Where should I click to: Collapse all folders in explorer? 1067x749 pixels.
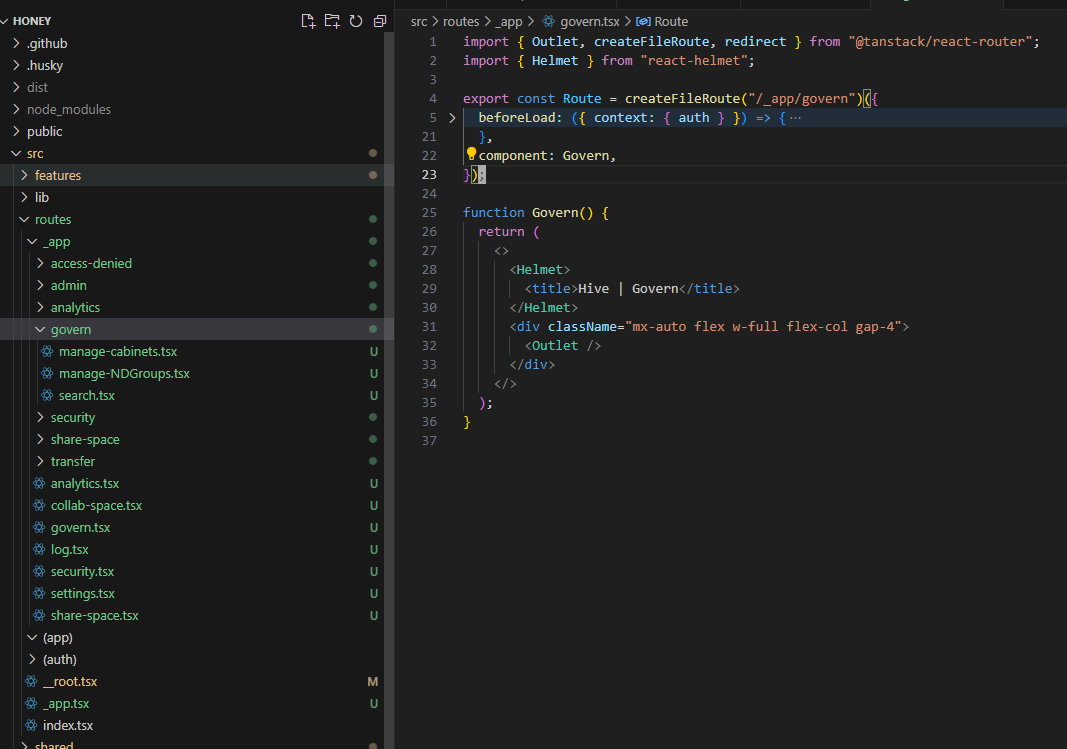380,21
